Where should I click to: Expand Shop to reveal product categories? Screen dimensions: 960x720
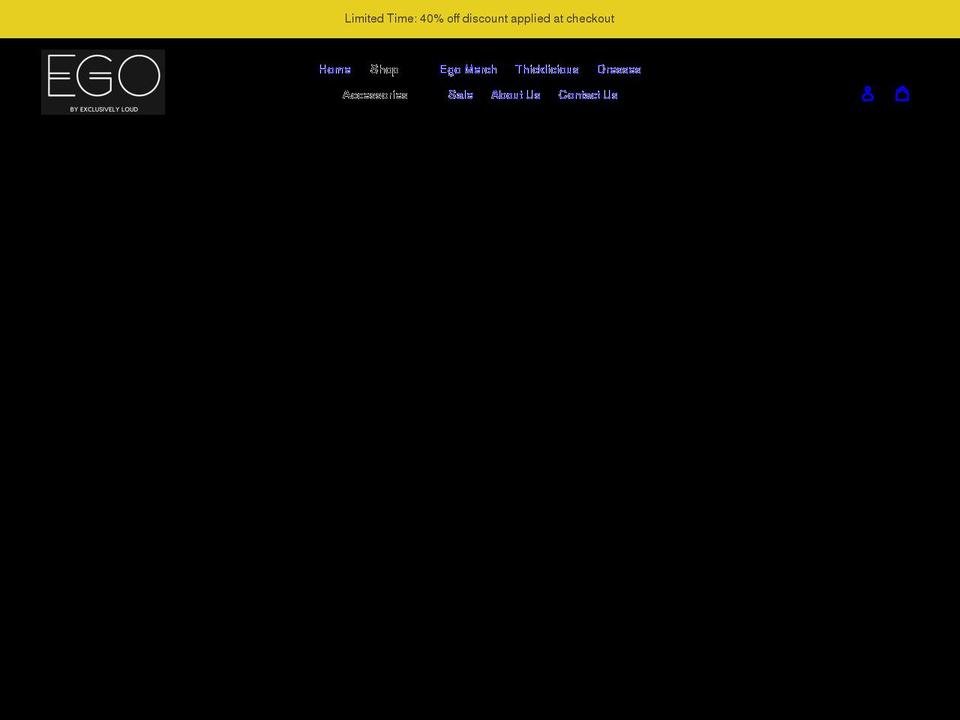[385, 69]
